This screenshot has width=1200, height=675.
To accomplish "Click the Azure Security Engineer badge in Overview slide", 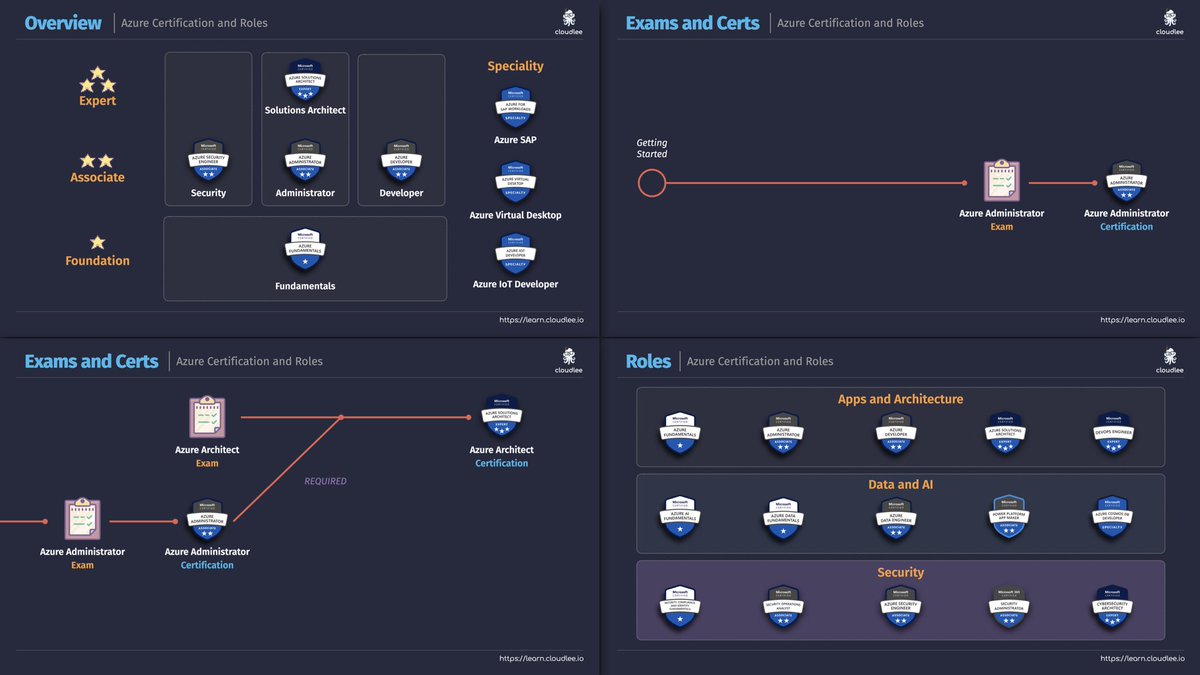I will click(208, 160).
